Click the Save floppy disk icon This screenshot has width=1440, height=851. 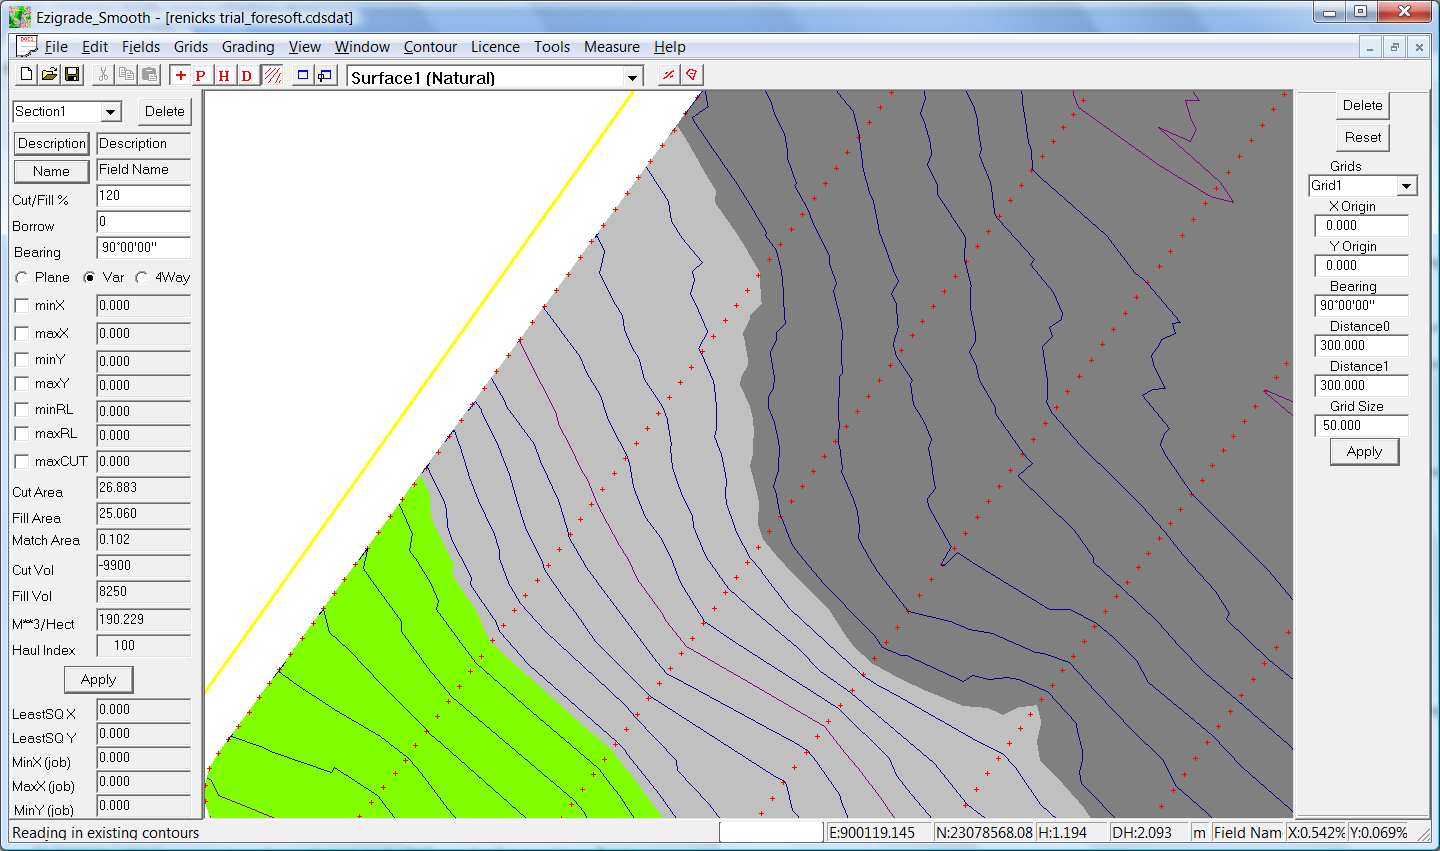(x=72, y=75)
